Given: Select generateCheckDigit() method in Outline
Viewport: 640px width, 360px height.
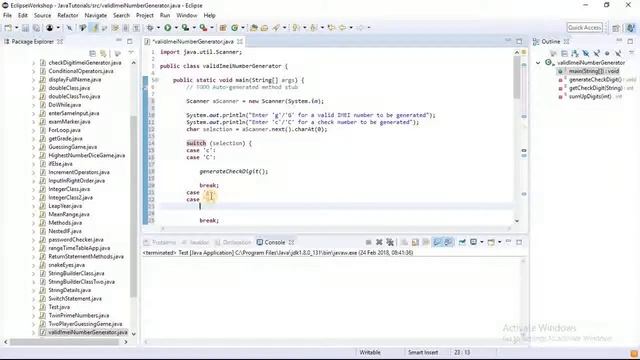Looking at the screenshot, I should pyautogui.click(x=595, y=80).
